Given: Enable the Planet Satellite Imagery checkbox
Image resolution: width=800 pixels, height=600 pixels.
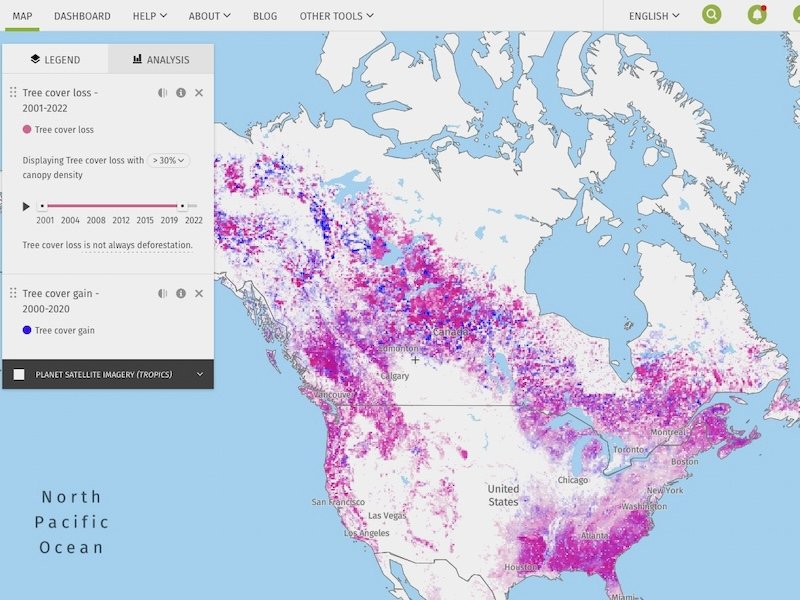Looking at the screenshot, I should tap(20, 375).
